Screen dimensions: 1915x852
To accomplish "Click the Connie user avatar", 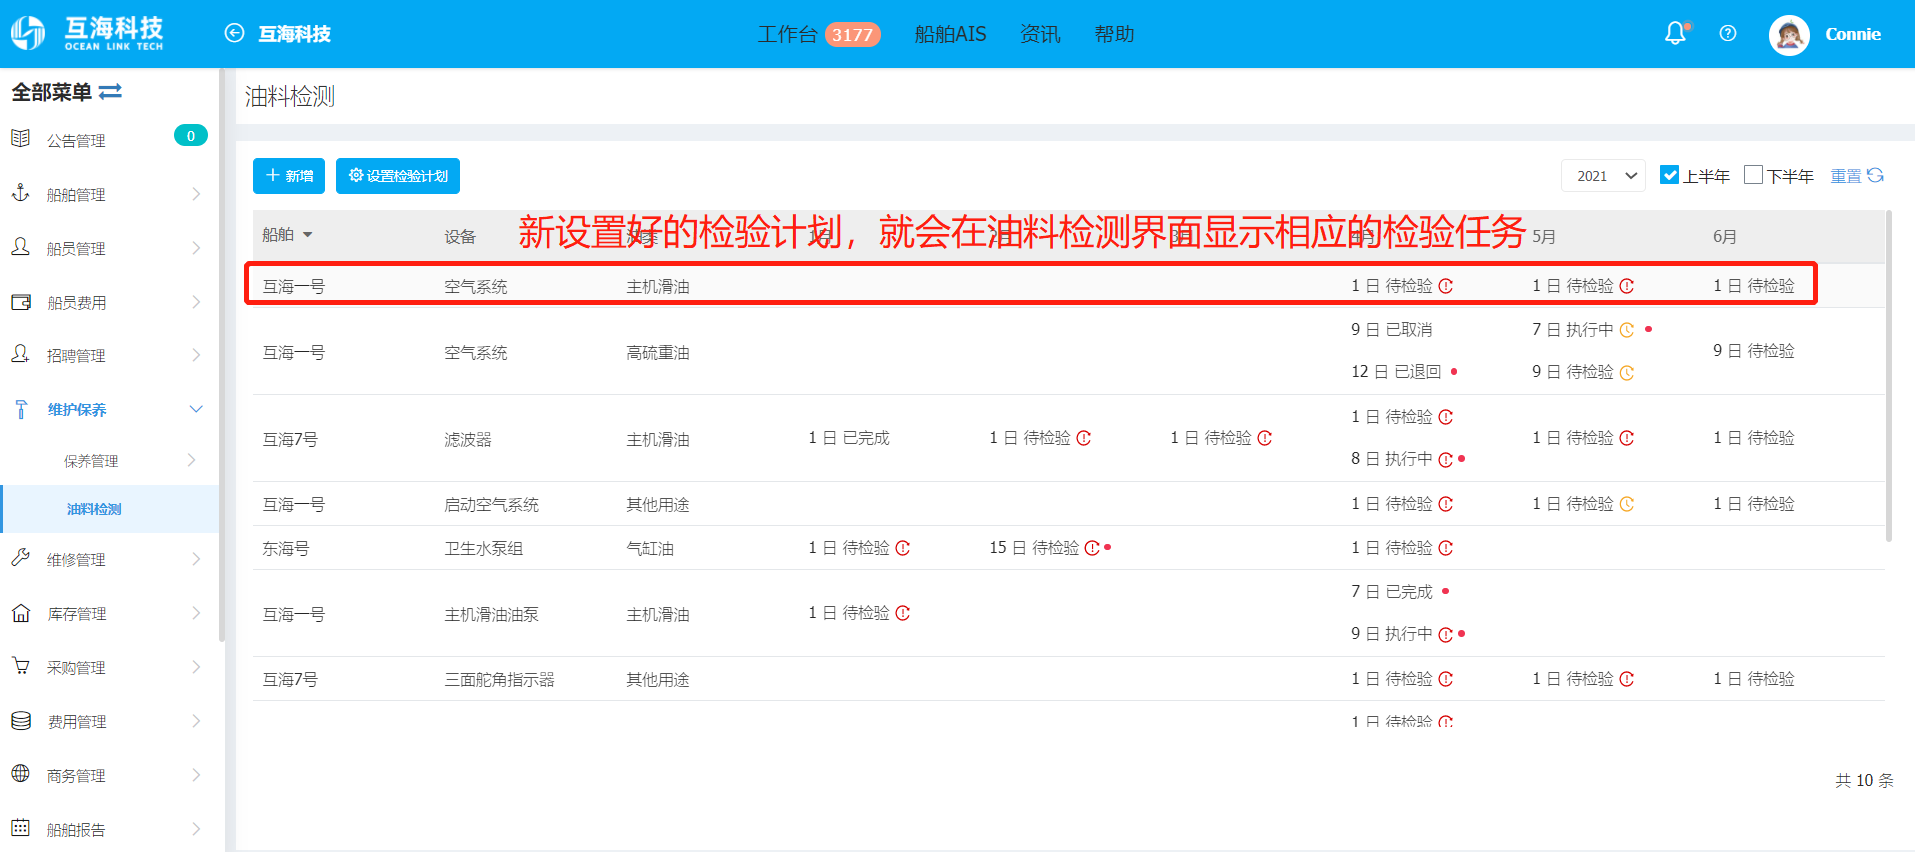I will [1789, 34].
